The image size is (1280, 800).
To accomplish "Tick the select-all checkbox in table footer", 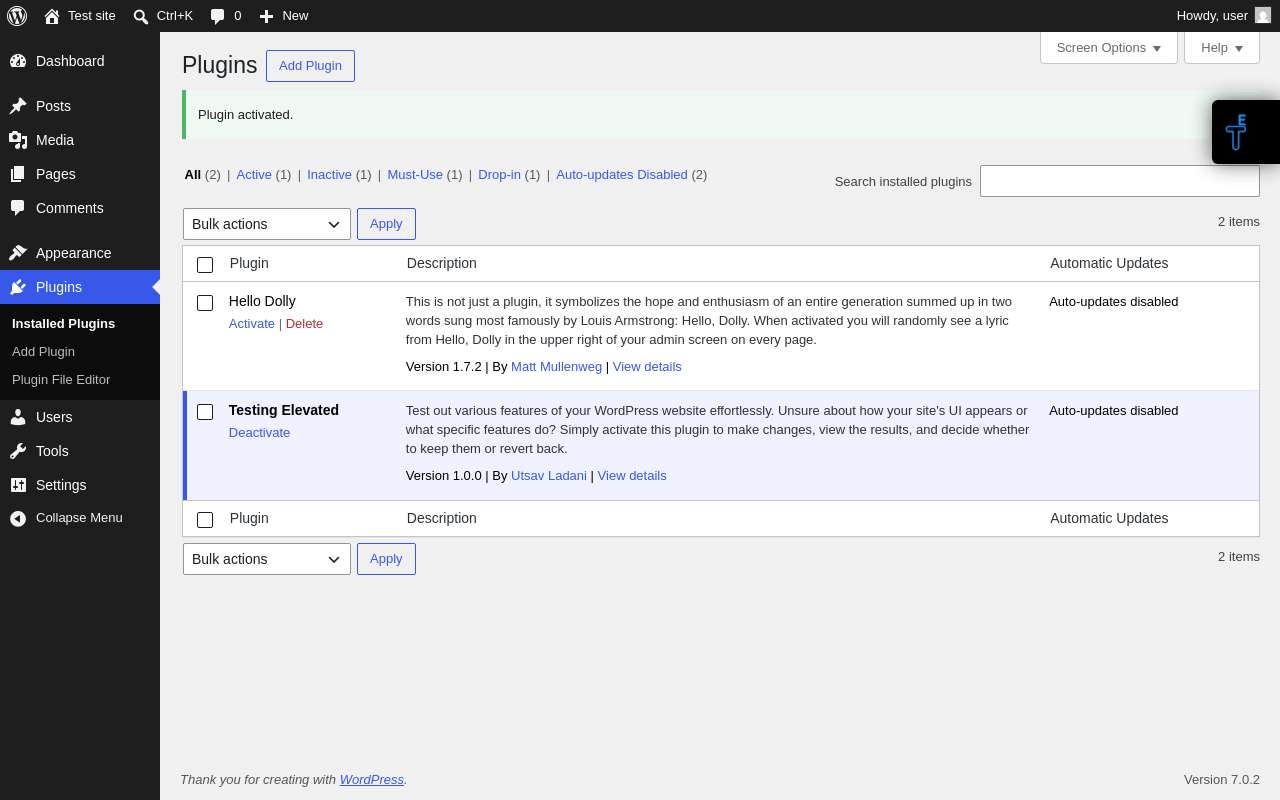I will [205, 520].
